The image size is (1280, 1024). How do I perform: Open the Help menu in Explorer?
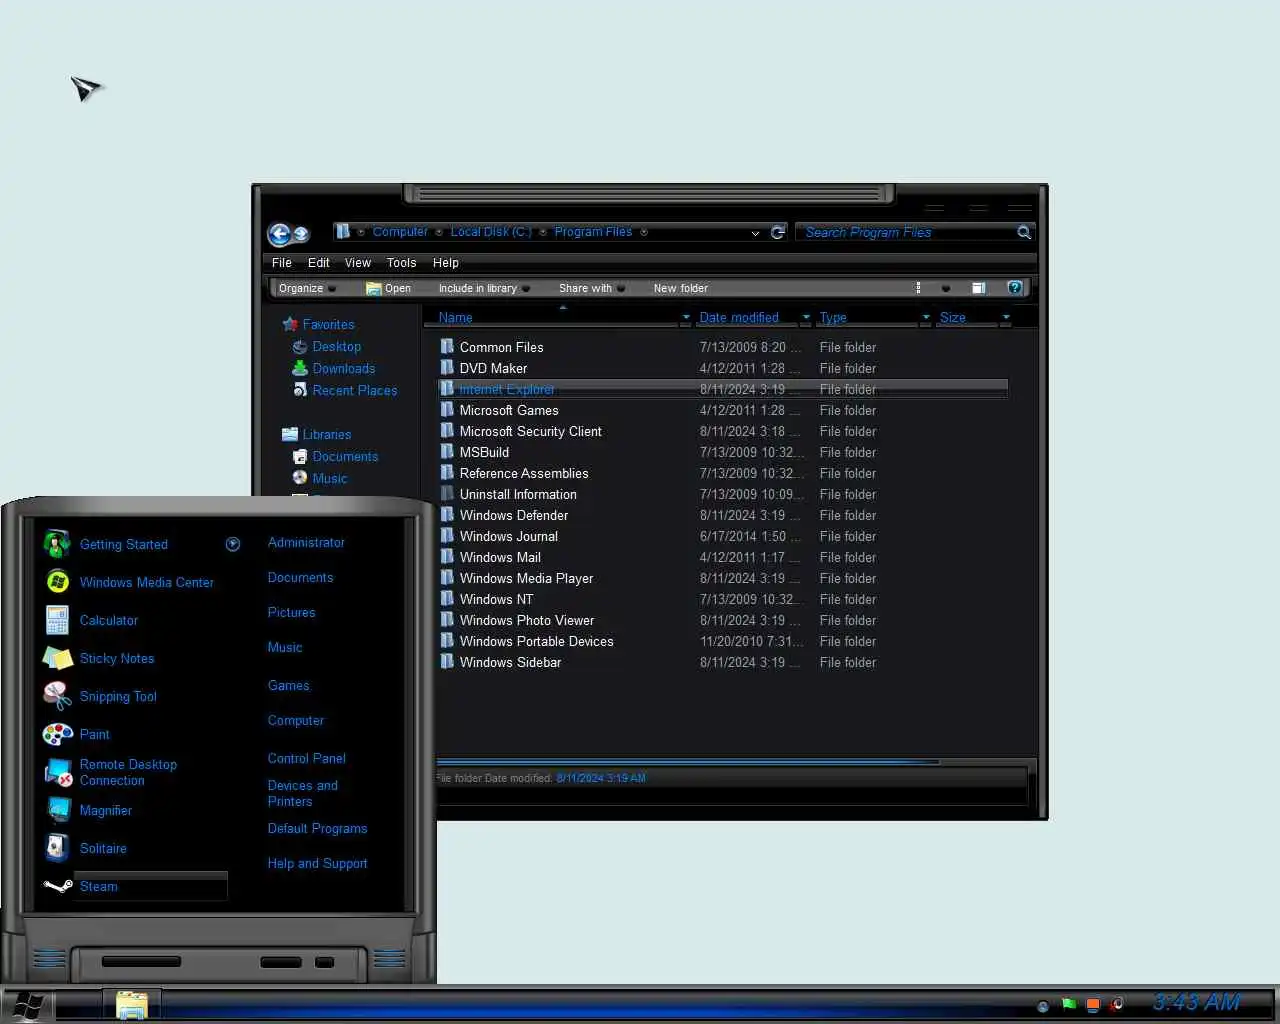coord(446,263)
